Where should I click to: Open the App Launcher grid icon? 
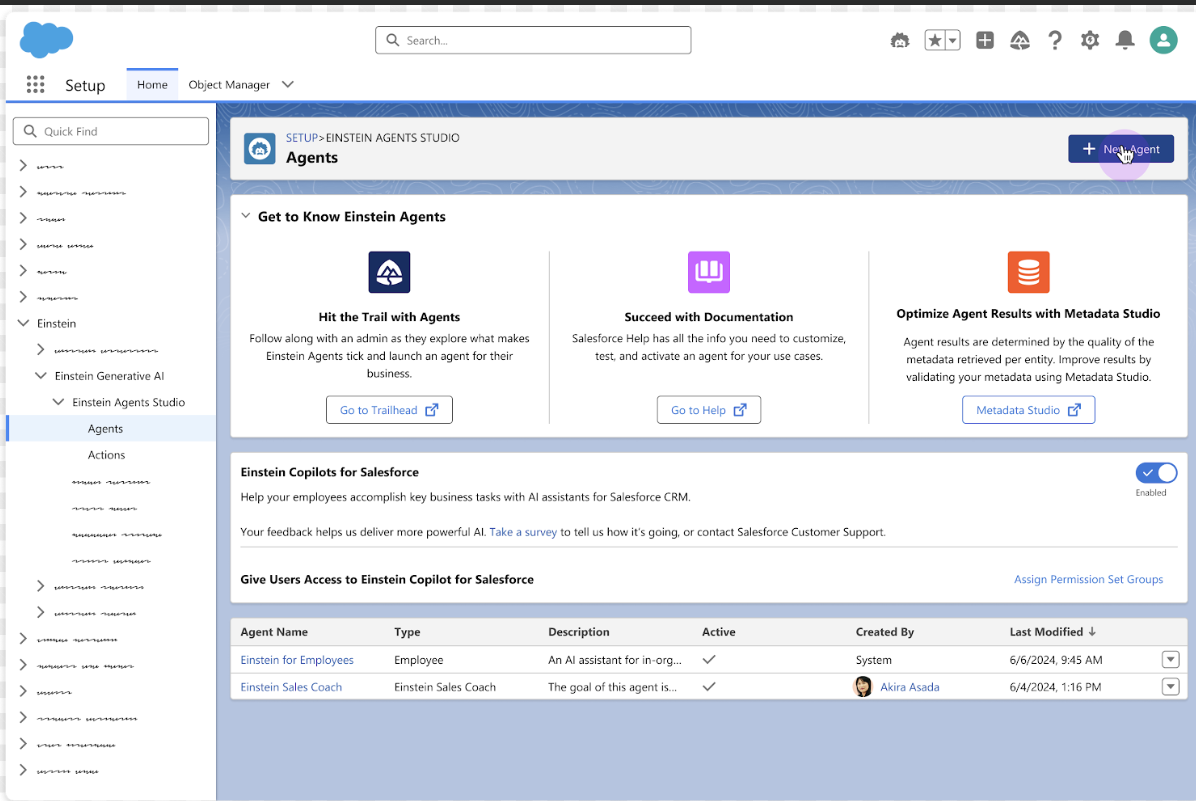point(35,85)
